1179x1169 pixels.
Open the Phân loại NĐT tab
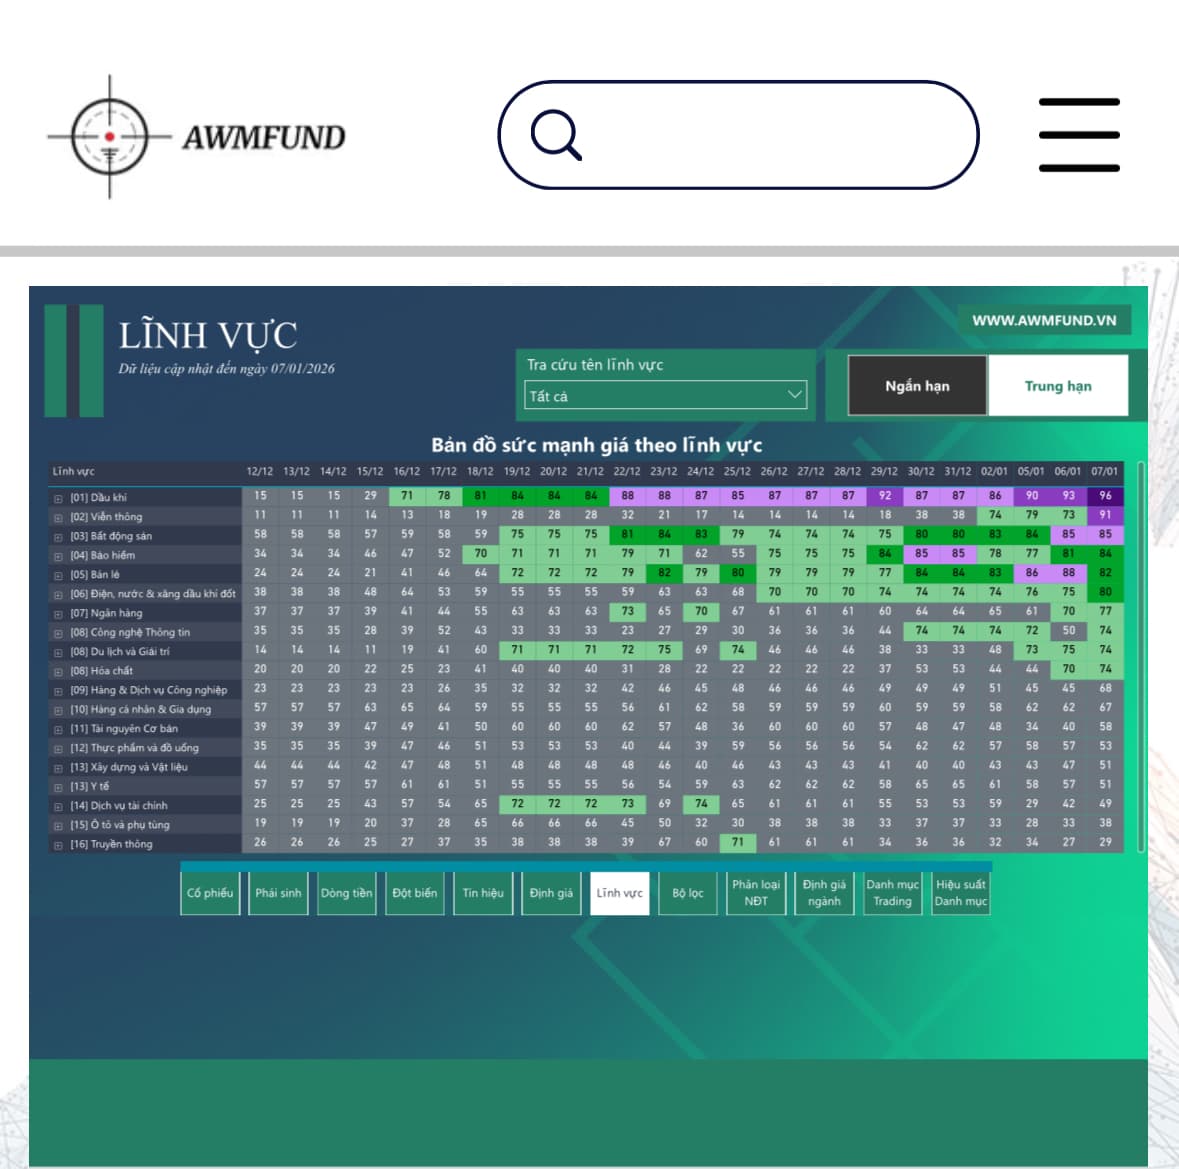pos(756,893)
